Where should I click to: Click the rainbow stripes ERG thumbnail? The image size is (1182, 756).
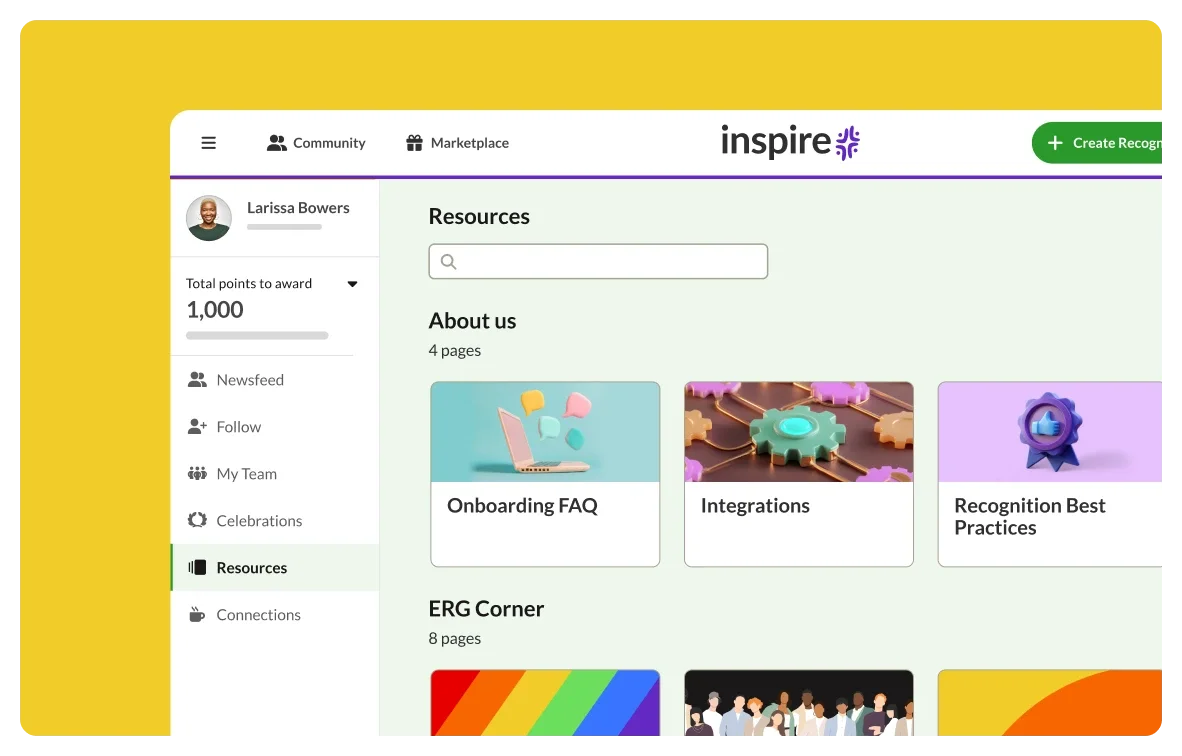pyautogui.click(x=545, y=702)
